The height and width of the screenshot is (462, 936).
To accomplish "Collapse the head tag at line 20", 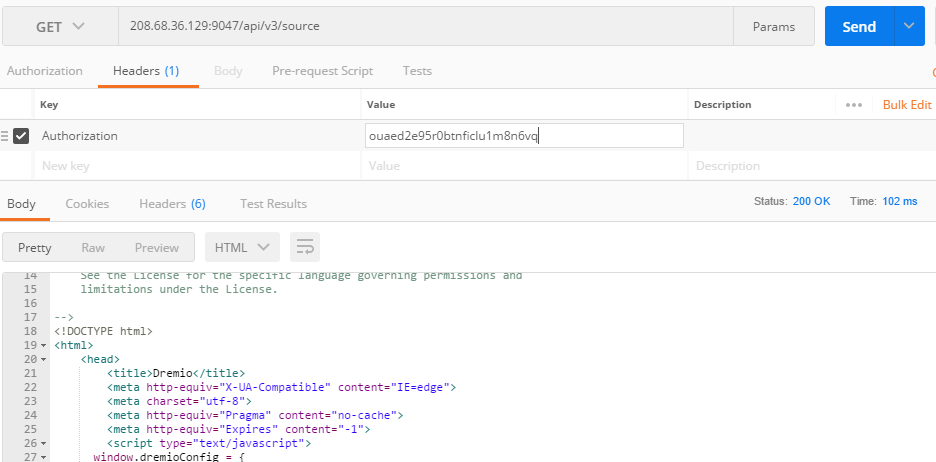I will (44, 359).
